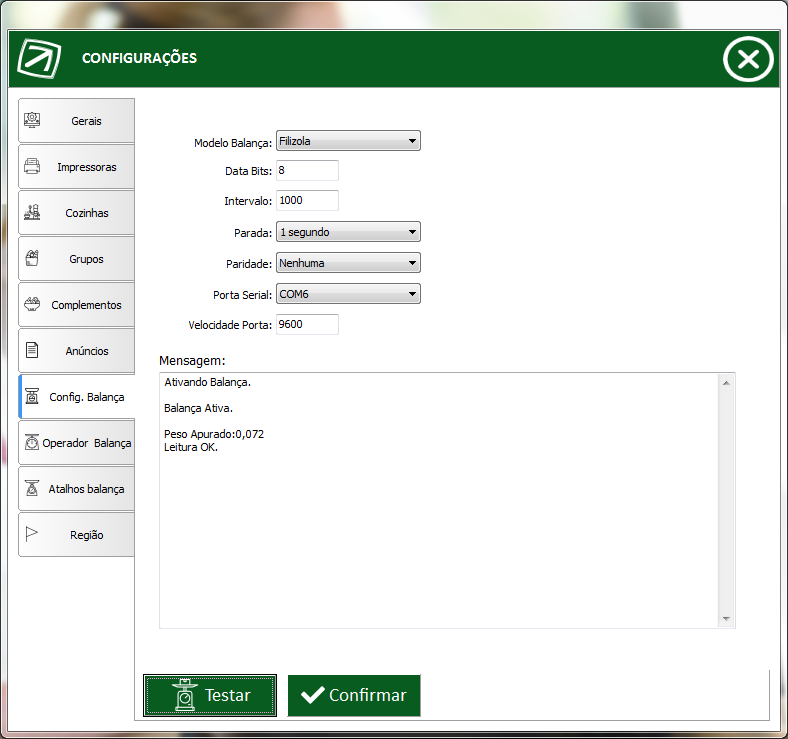788x739 pixels.
Task: Click the bowl icon beside Complementos
Action: click(x=32, y=304)
